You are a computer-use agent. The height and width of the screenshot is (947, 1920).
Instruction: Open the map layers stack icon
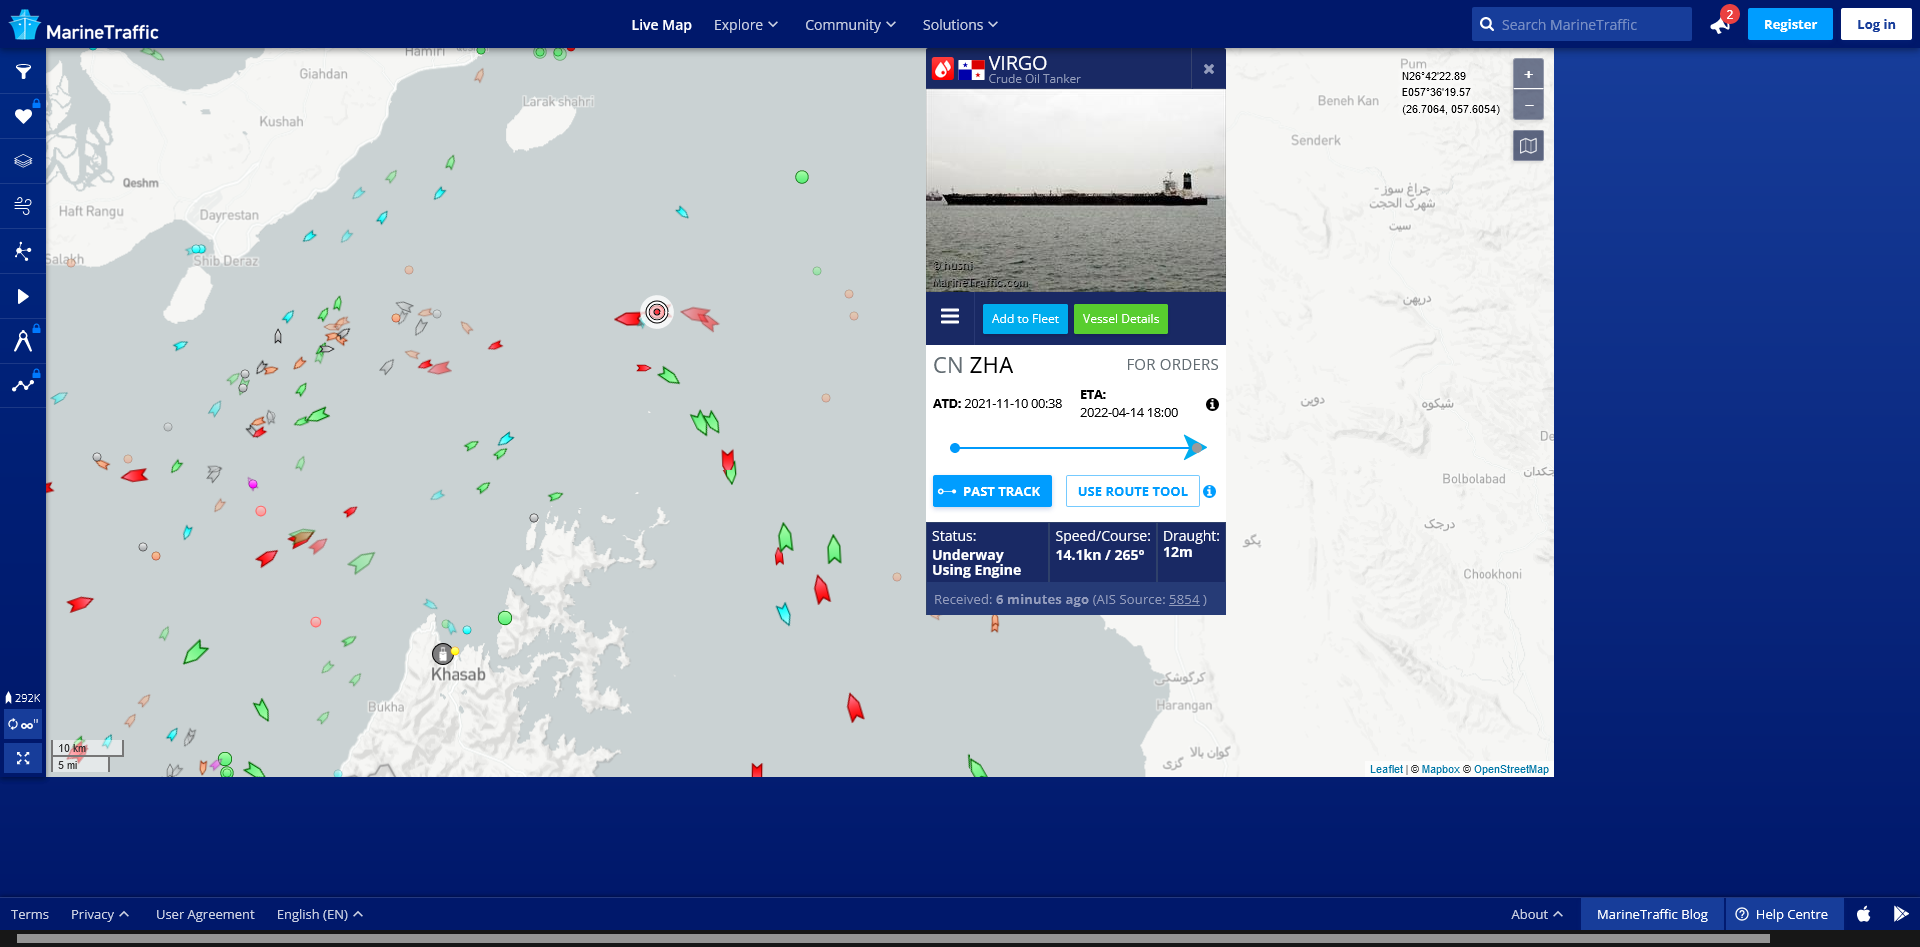point(23,161)
